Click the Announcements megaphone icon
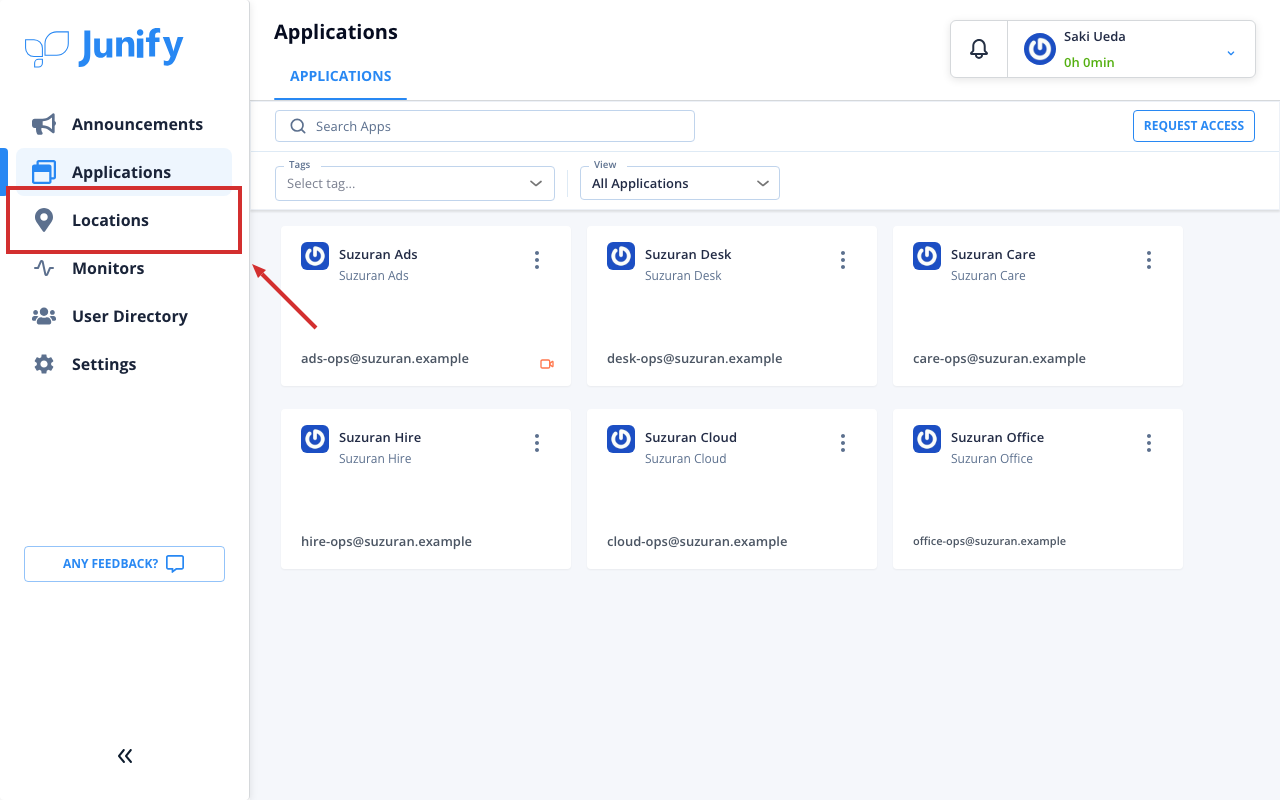Screen dimensions: 1280x800 (44, 124)
